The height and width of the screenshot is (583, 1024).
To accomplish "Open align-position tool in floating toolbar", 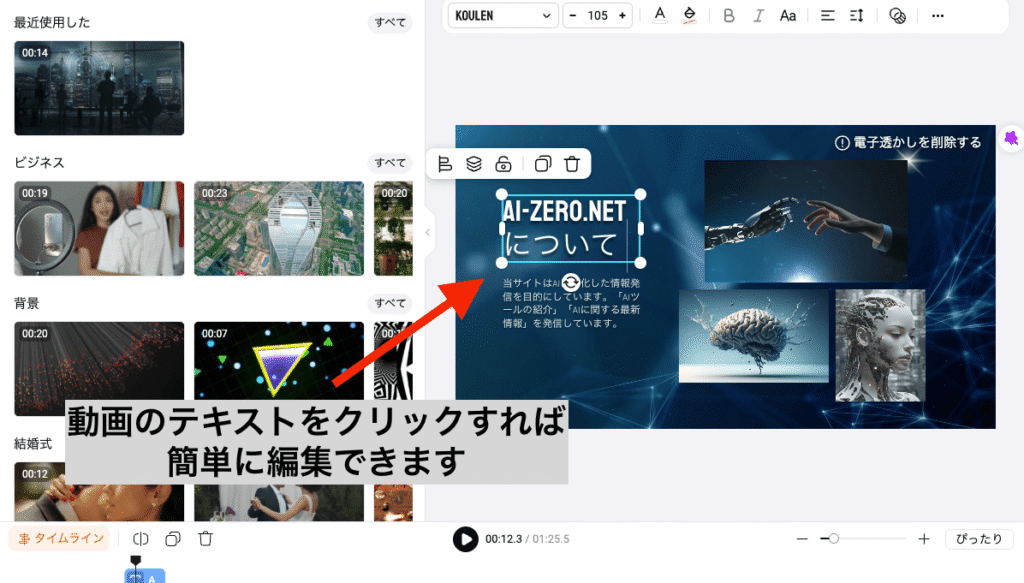I will (445, 164).
